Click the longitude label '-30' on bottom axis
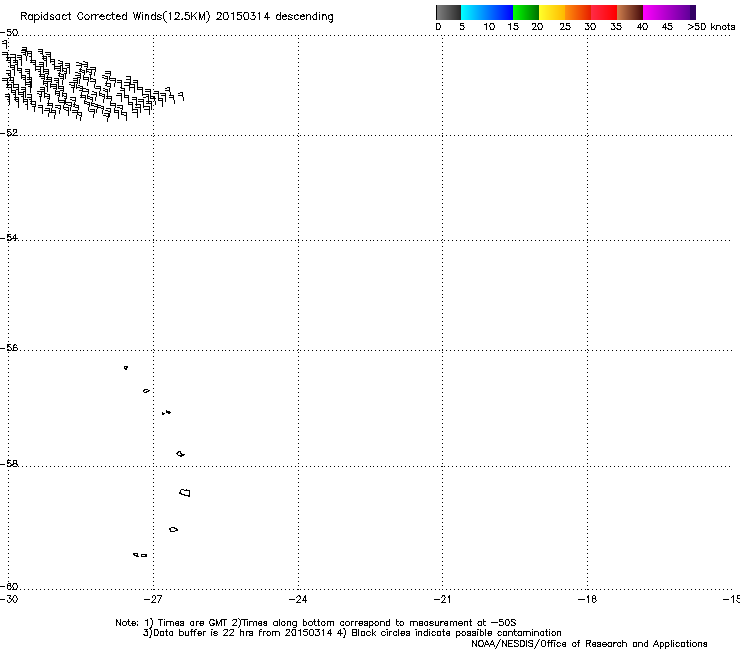Image resolution: width=740 pixels, height=650 pixels. pyautogui.click(x=9, y=599)
